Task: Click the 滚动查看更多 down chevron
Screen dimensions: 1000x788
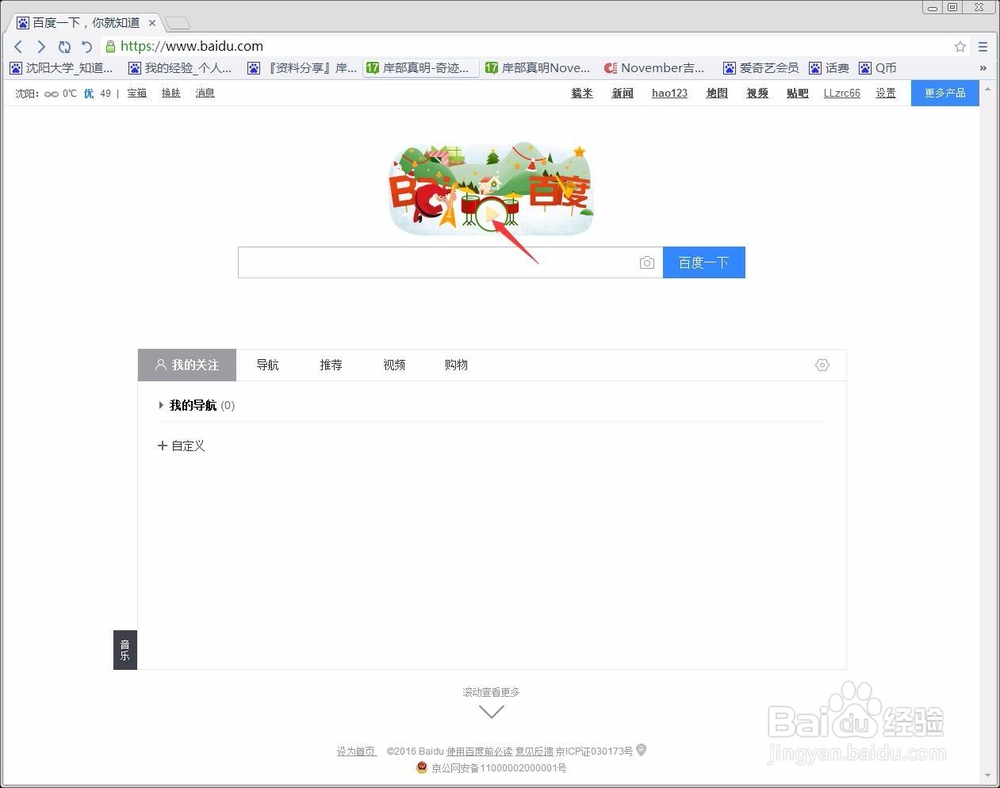Action: pyautogui.click(x=491, y=711)
